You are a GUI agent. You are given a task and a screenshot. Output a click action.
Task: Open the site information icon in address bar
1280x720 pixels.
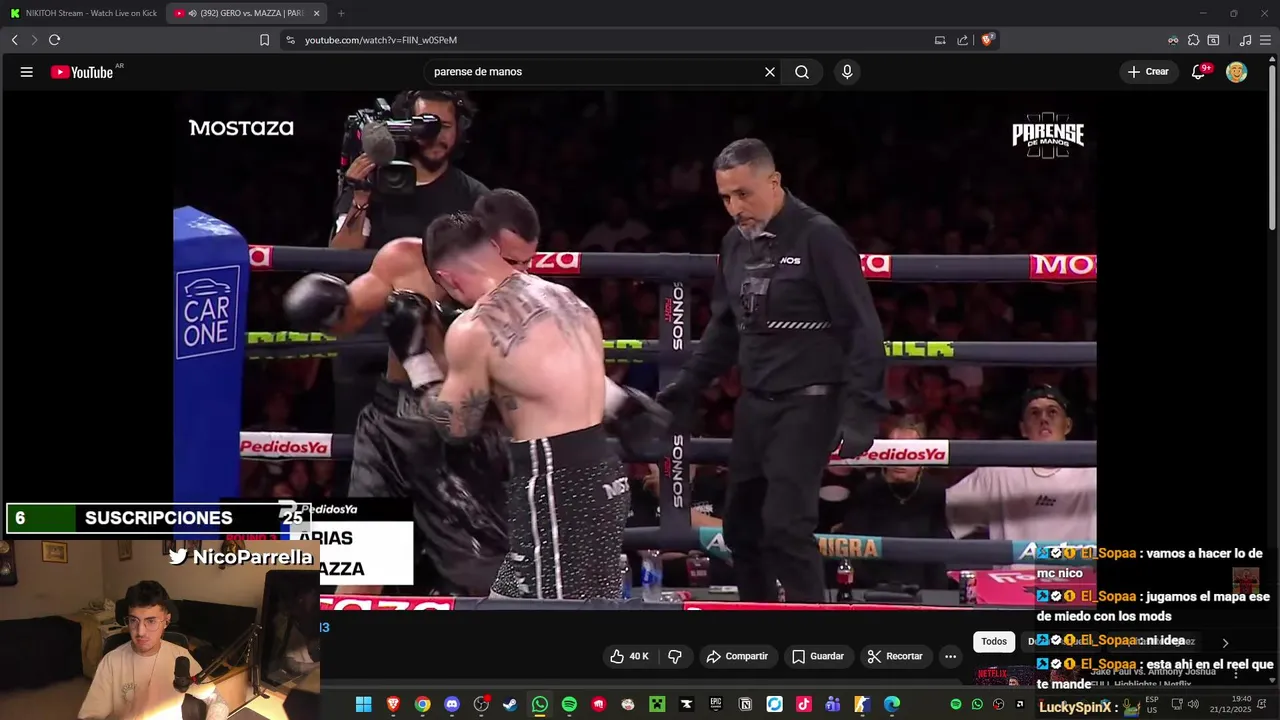pos(290,40)
